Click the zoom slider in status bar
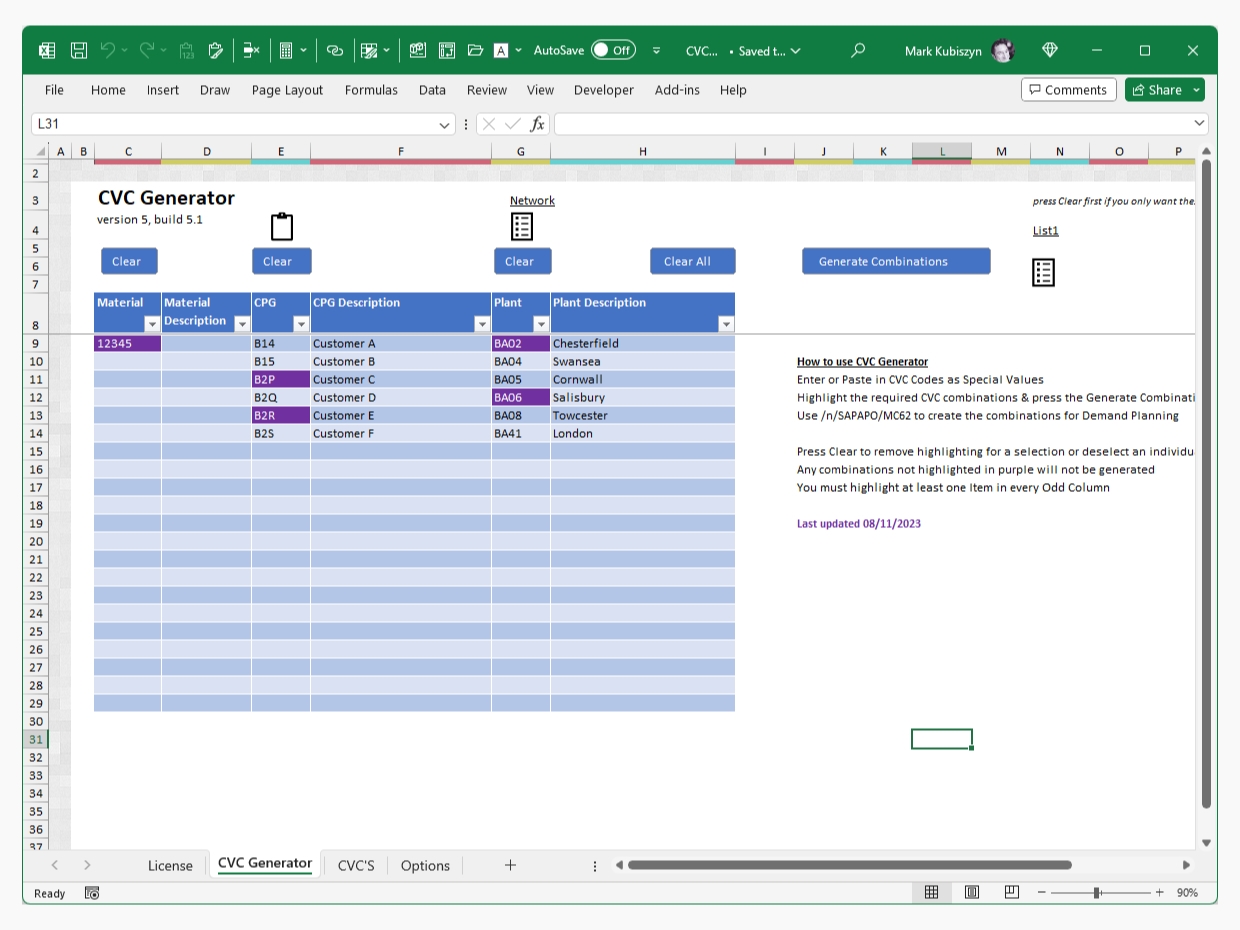 [1097, 893]
